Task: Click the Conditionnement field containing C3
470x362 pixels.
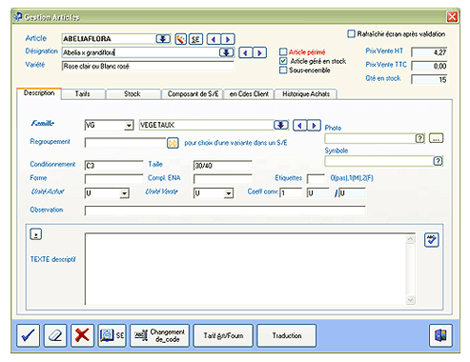Action: click(114, 166)
